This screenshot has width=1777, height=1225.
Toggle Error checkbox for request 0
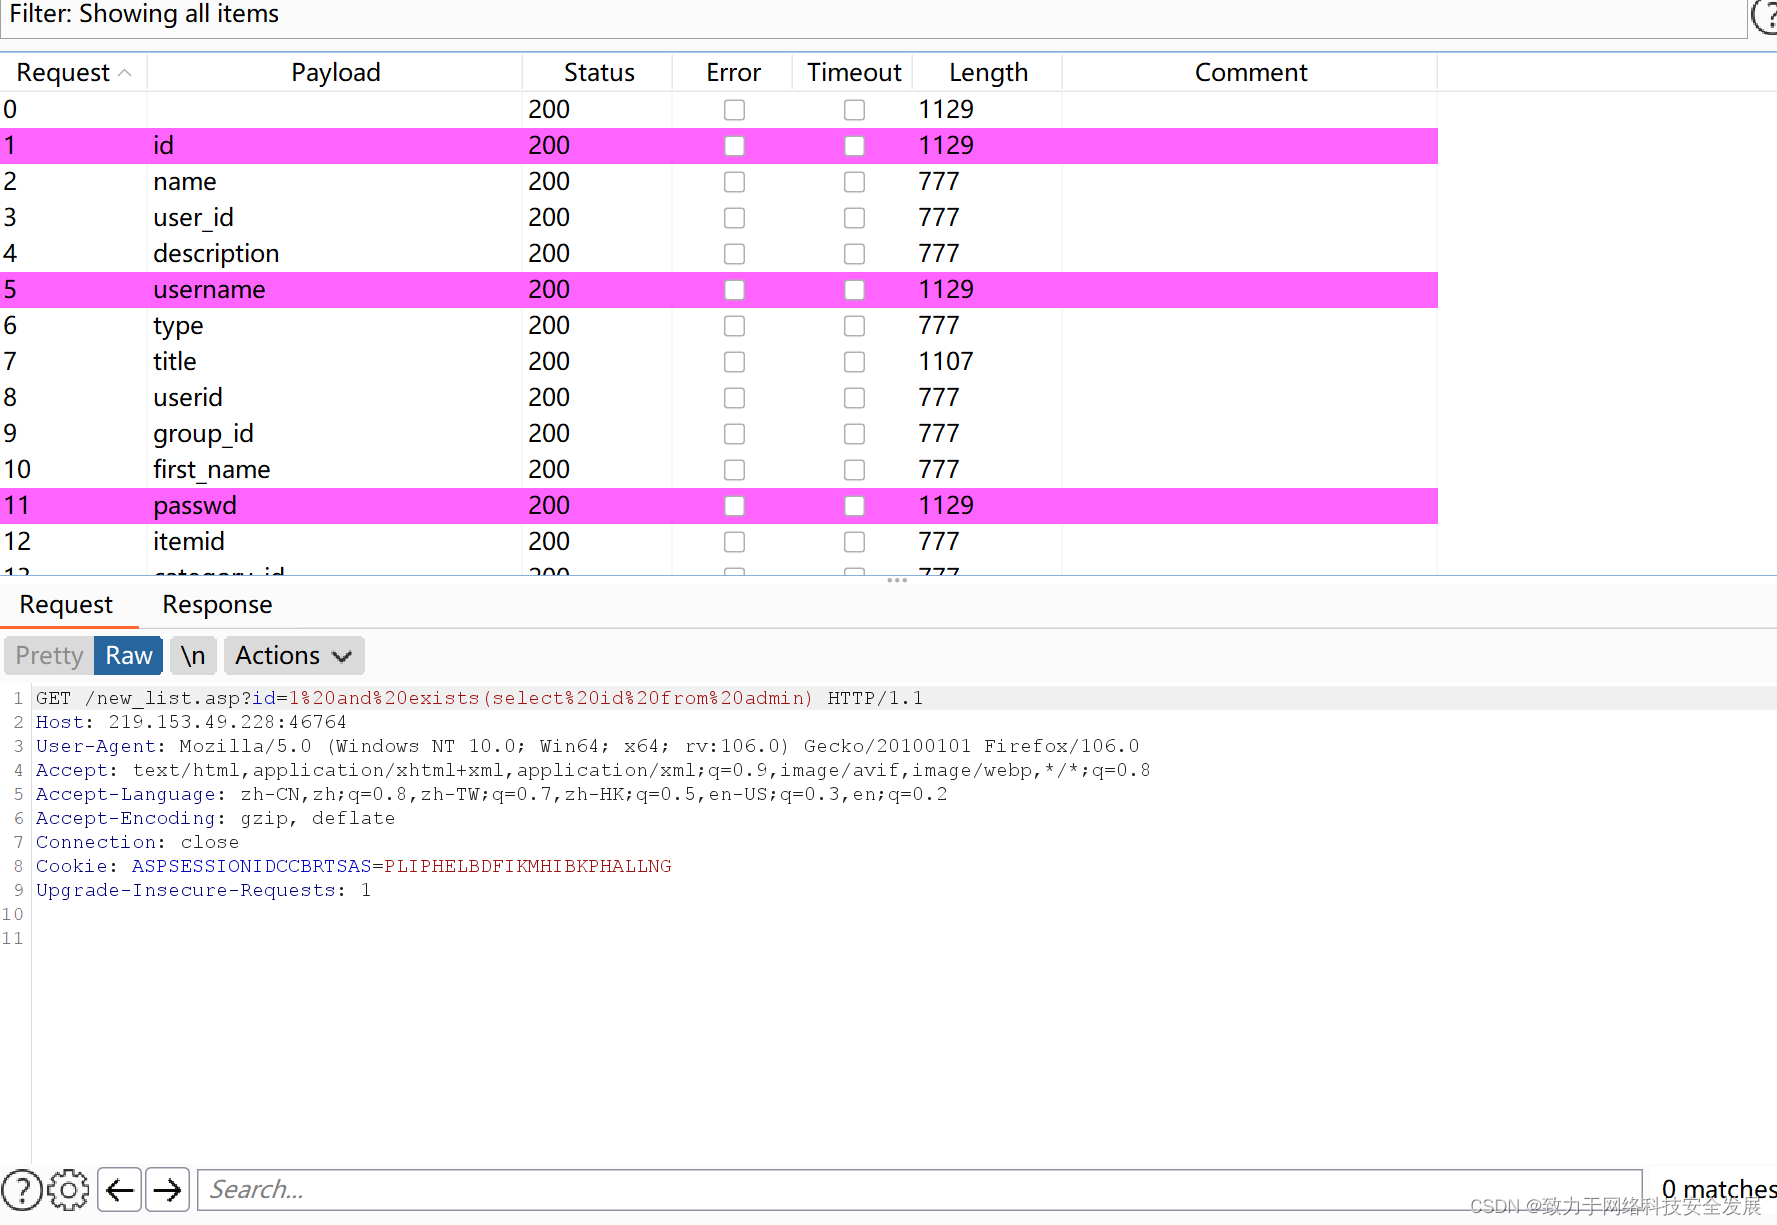734,110
